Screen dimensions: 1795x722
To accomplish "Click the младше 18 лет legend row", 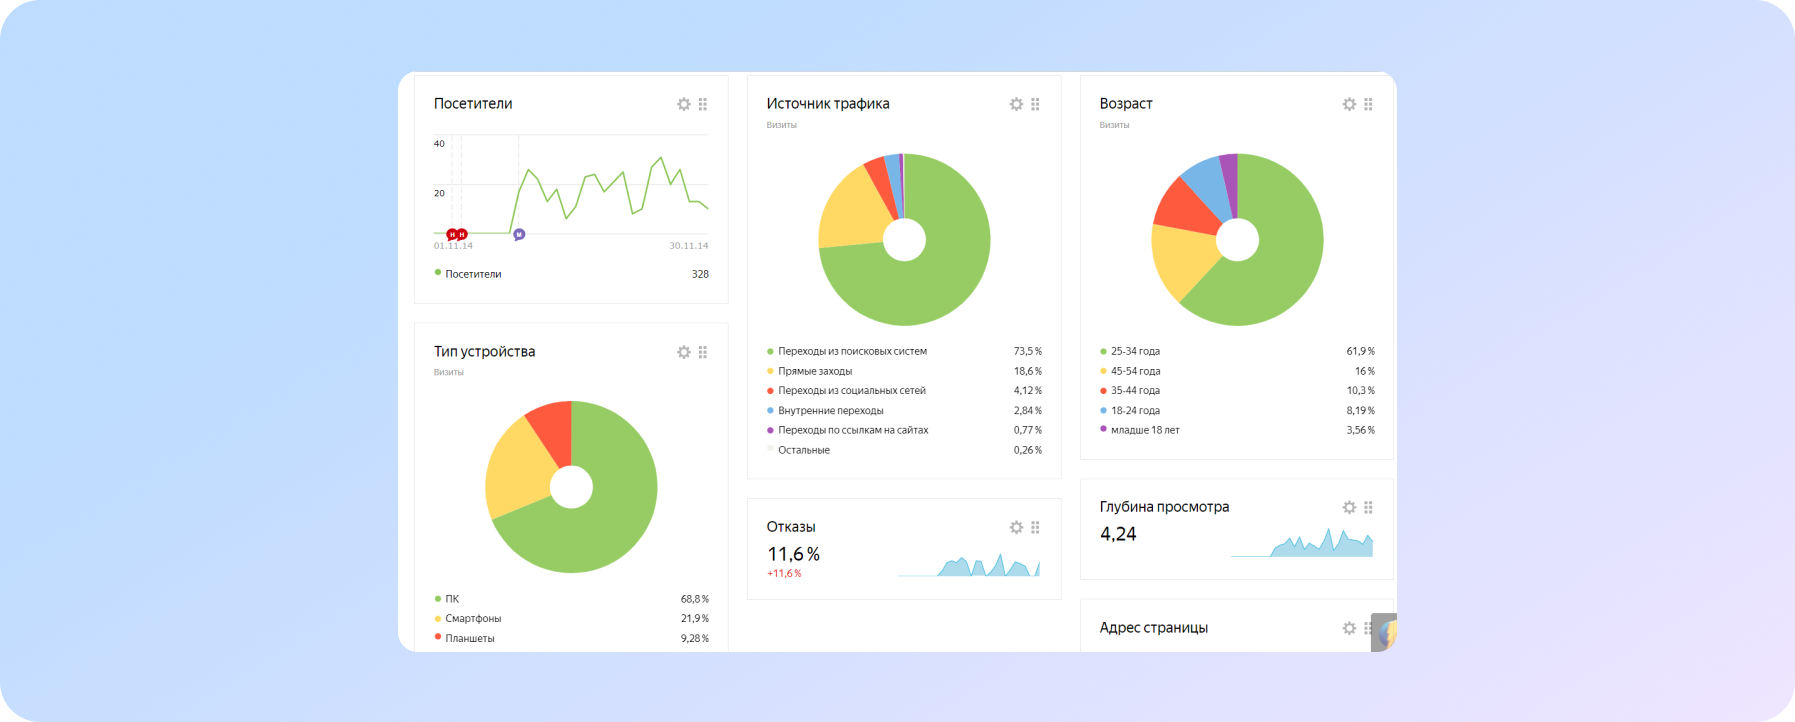I will point(1237,430).
